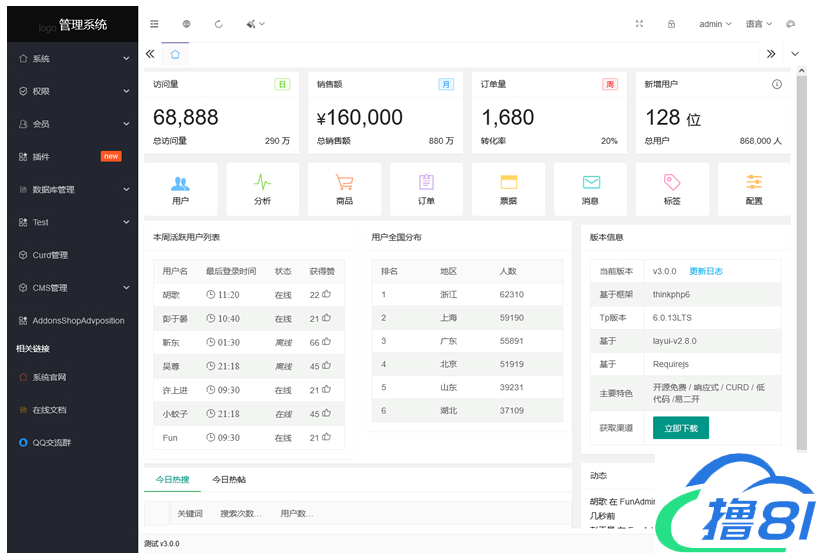Open the 更新日志 changelog link

click(x=705, y=271)
